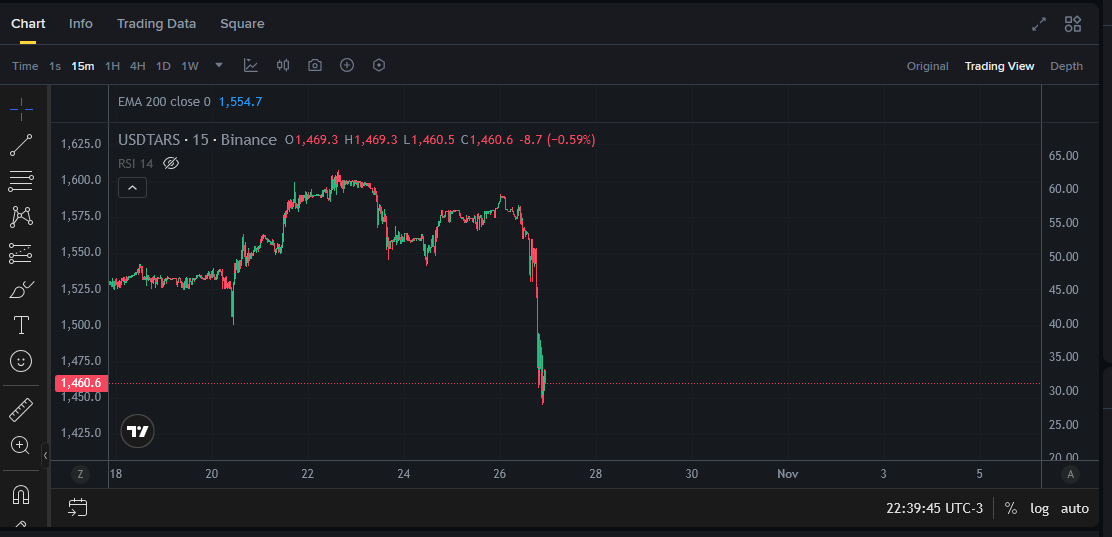Screen dimensions: 1112x537
Task: Switch to the Info tab
Action: (x=81, y=23)
